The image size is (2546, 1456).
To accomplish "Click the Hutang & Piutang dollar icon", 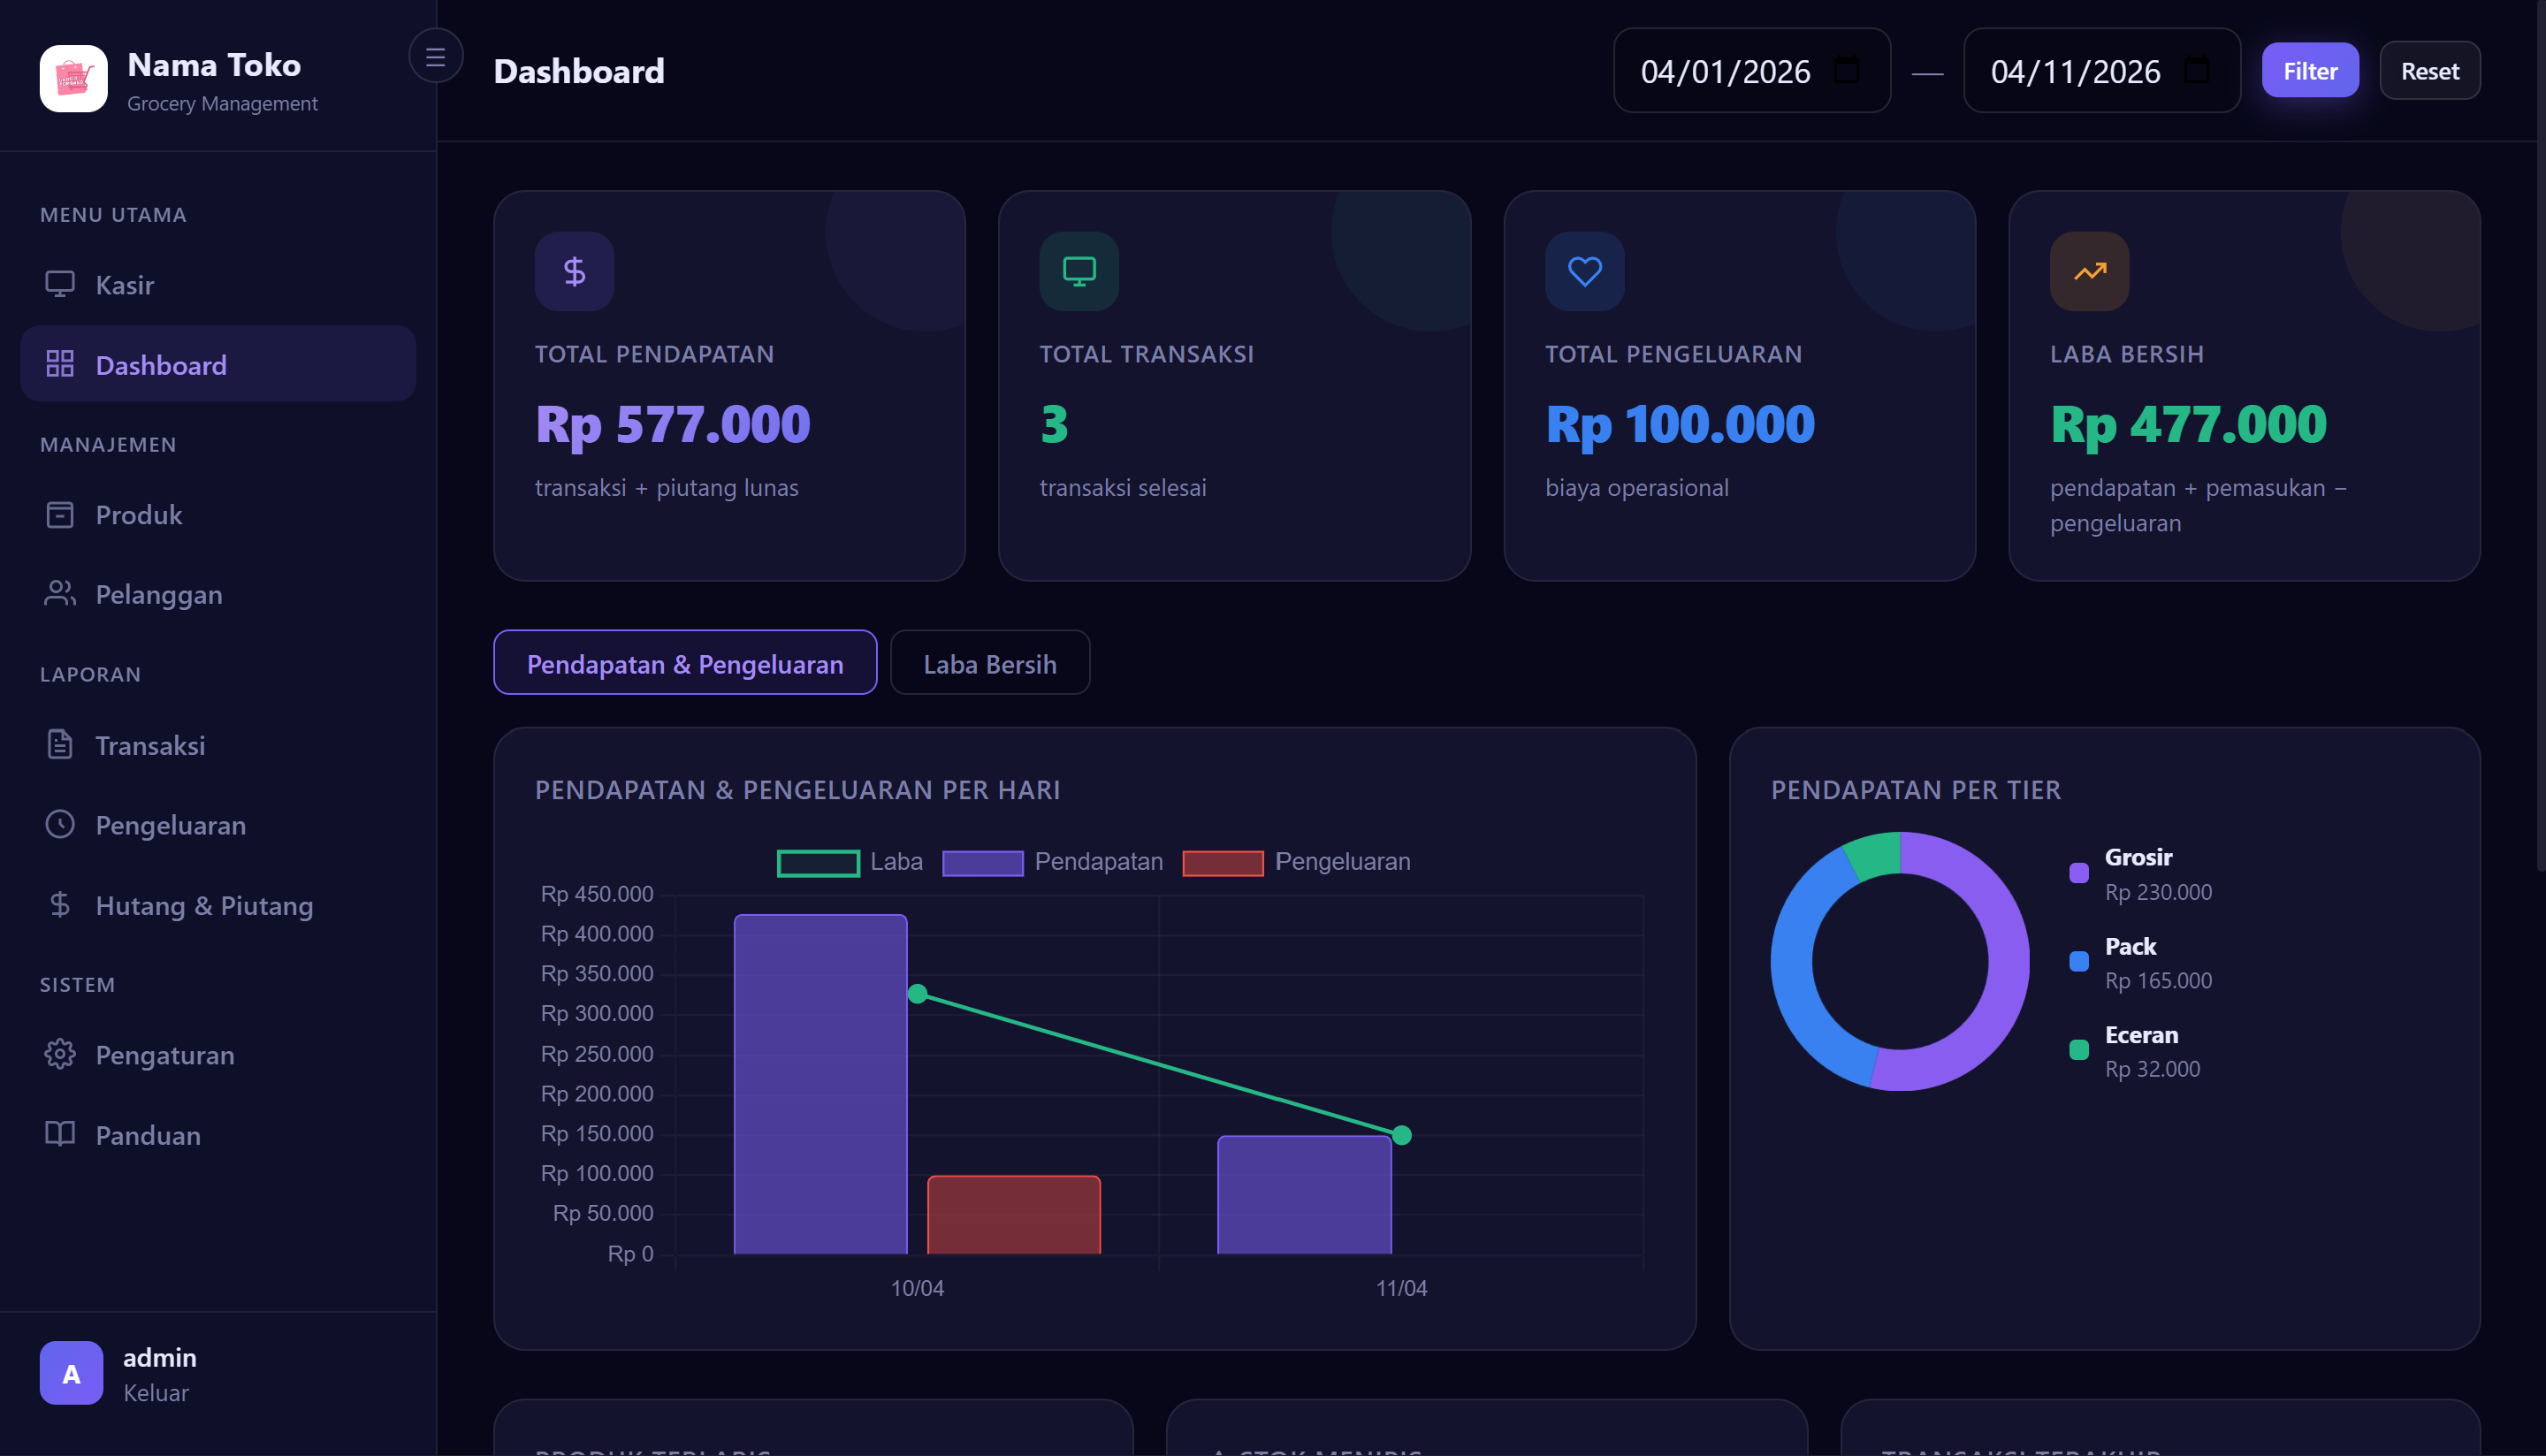I will 60,905.
